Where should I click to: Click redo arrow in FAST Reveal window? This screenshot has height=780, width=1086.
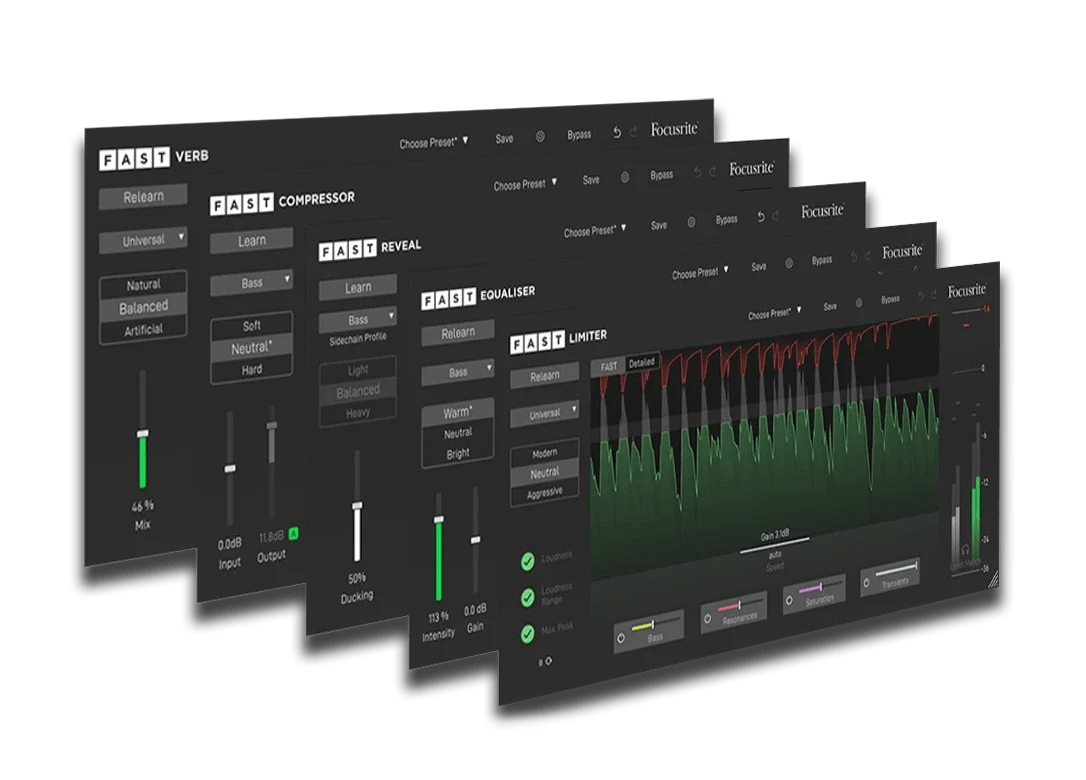pyautogui.click(x=776, y=215)
